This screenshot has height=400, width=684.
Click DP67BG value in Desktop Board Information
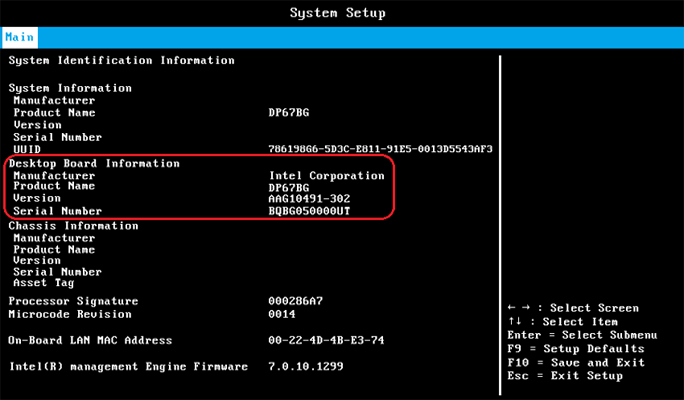click(289, 188)
